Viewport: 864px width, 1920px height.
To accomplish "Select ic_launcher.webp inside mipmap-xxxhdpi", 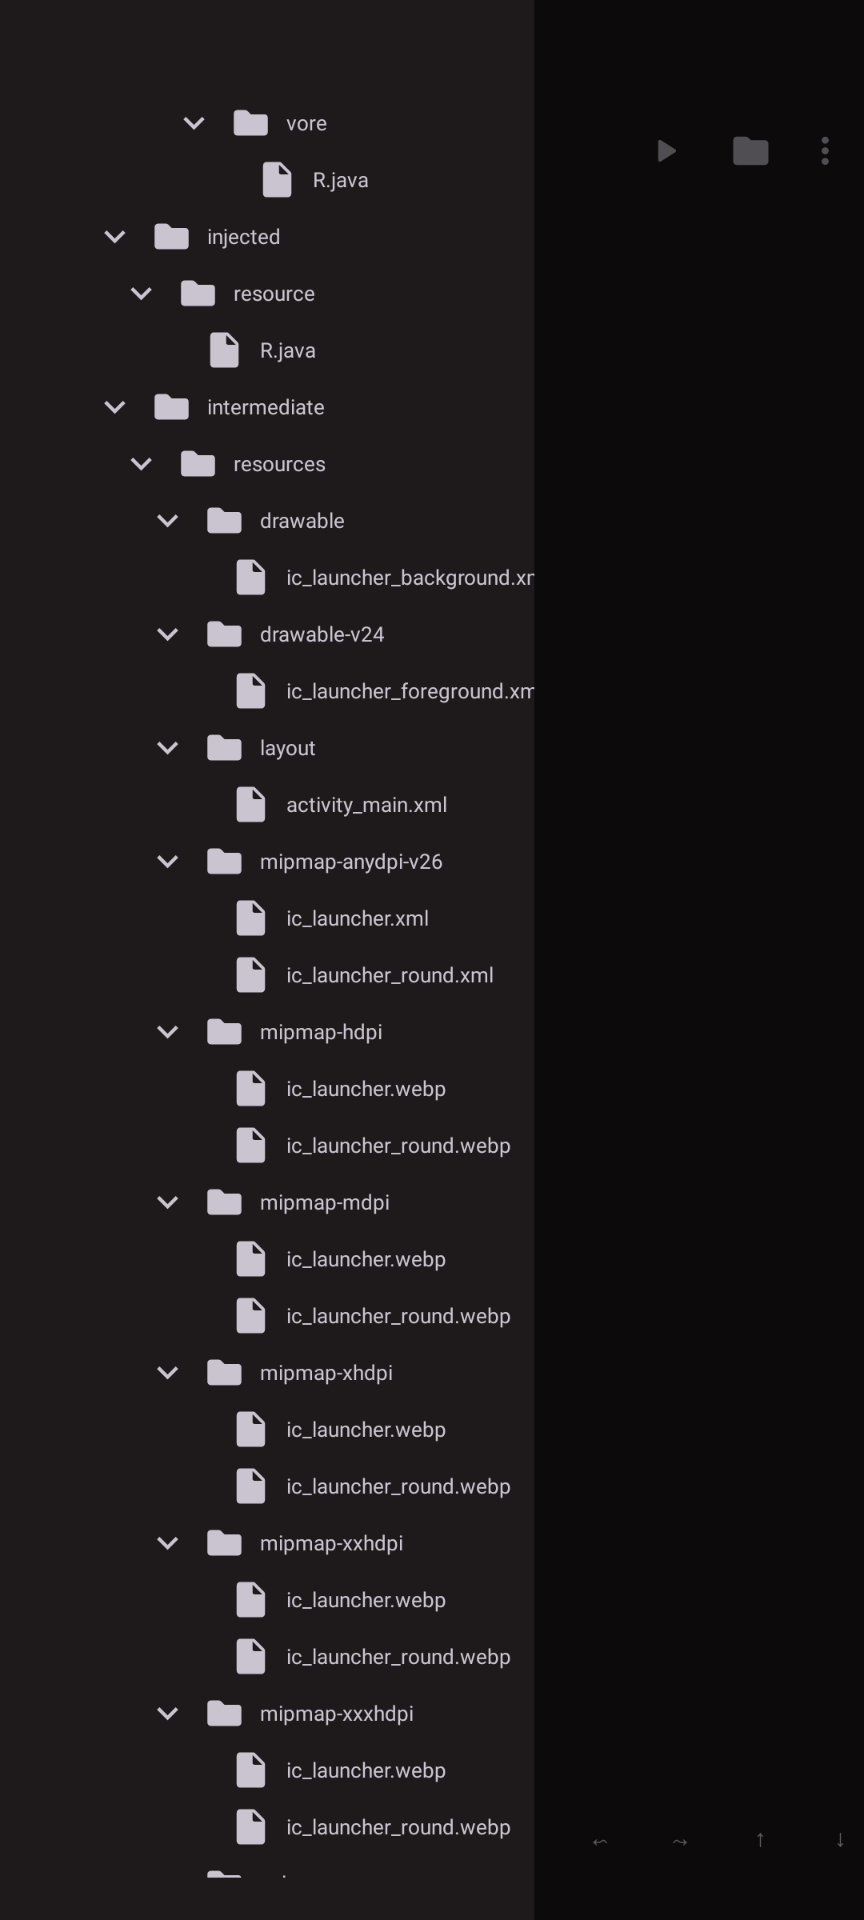I will (366, 1770).
